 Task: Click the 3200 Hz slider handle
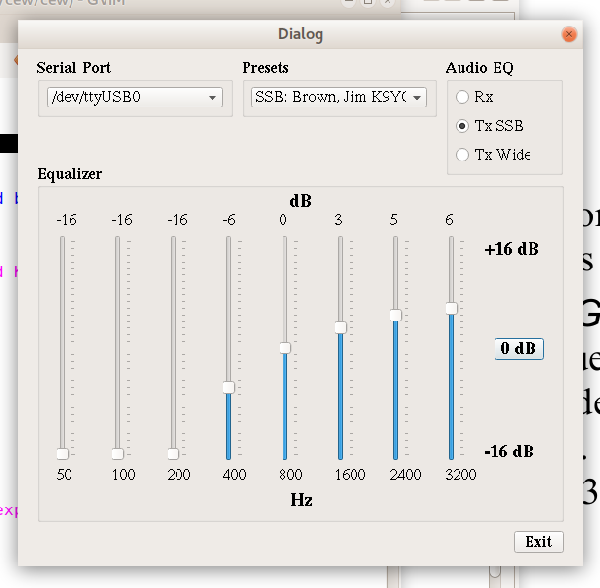[452, 308]
